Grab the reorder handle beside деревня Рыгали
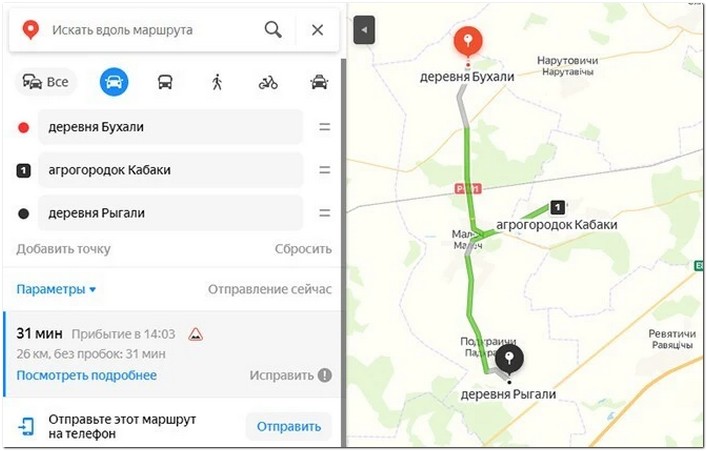Viewport: 707px width, 451px height. 325,213
